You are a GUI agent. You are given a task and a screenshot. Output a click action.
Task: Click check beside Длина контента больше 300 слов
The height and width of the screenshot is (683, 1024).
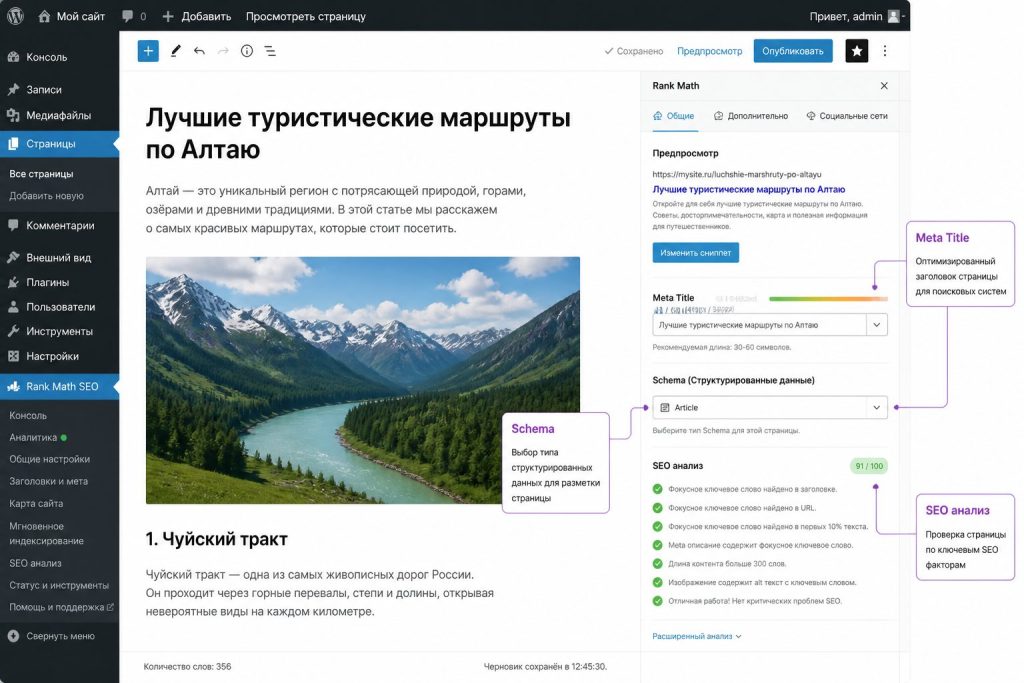[x=658, y=564]
